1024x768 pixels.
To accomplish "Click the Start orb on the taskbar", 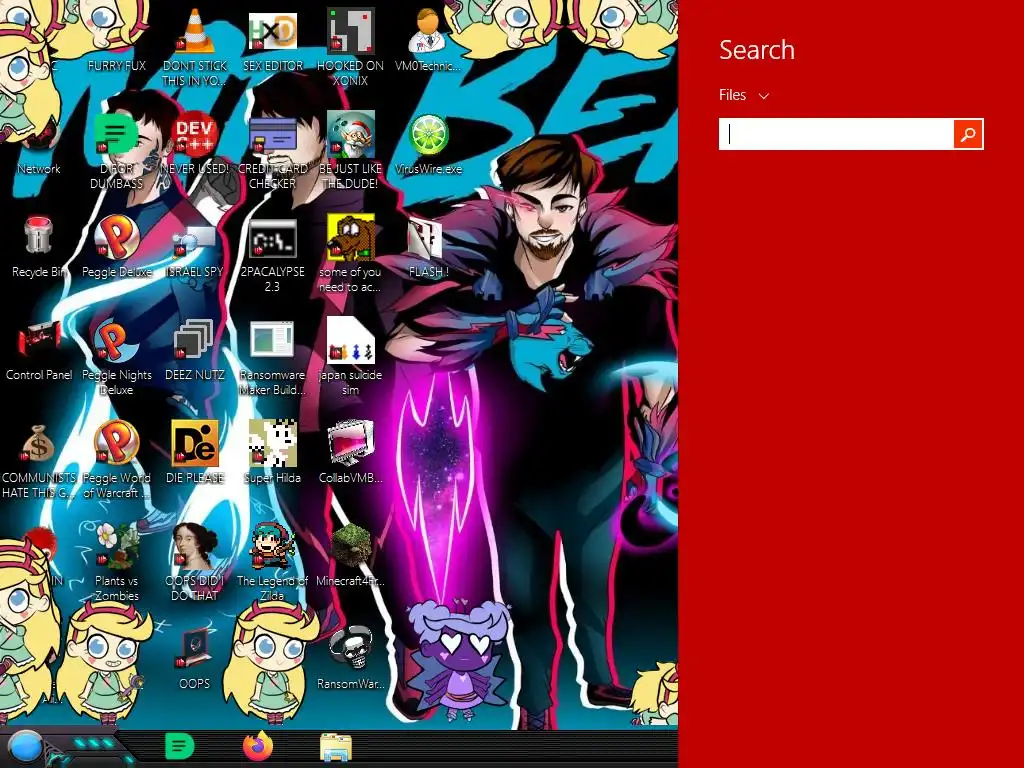I will click(25, 748).
